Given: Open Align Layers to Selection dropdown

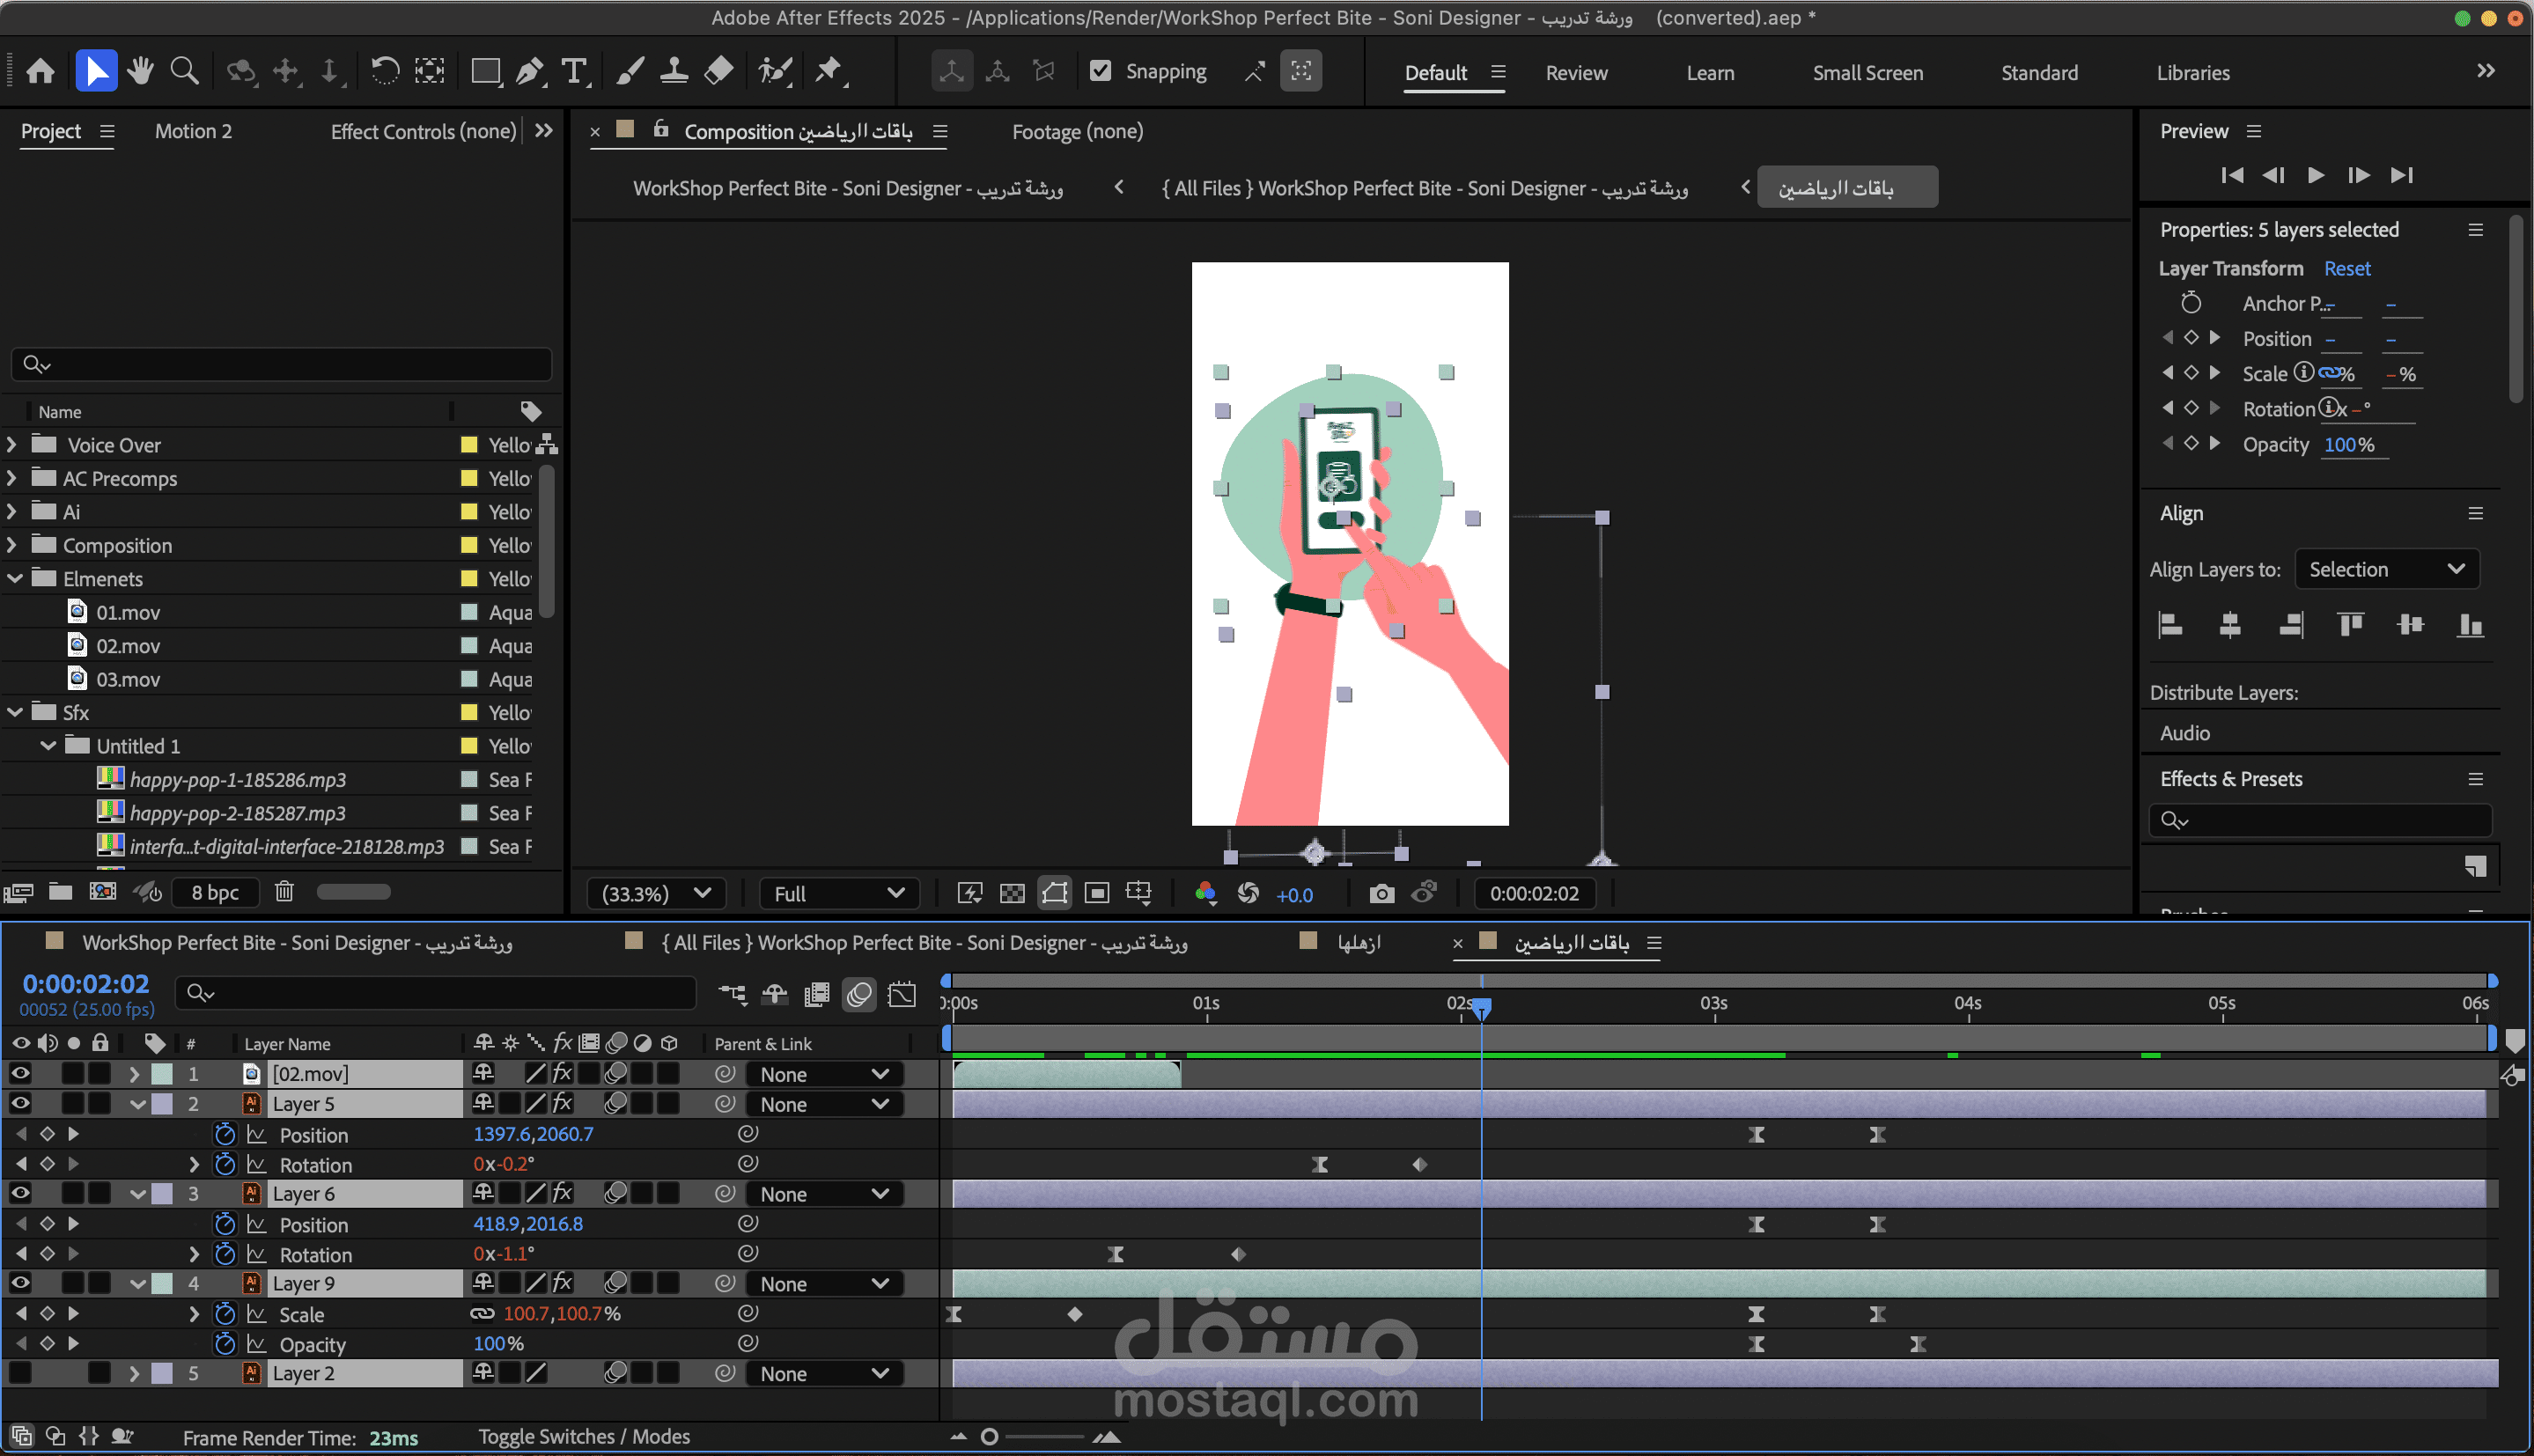Looking at the screenshot, I should pyautogui.click(x=2385, y=569).
